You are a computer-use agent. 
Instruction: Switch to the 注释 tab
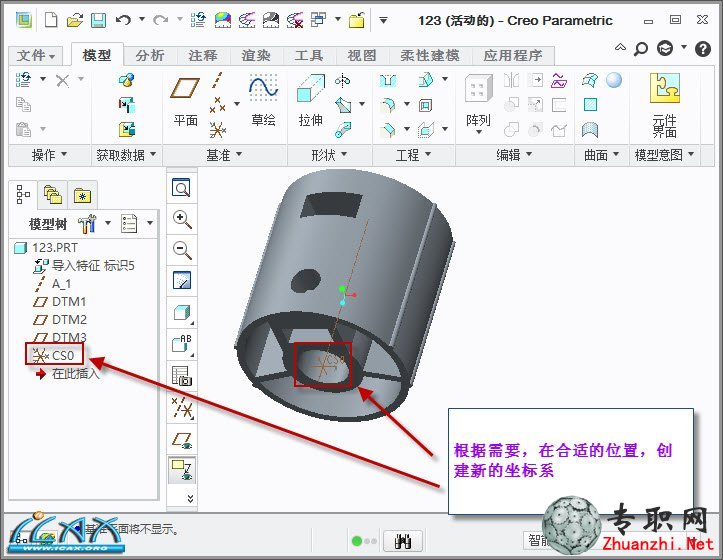tap(202, 56)
